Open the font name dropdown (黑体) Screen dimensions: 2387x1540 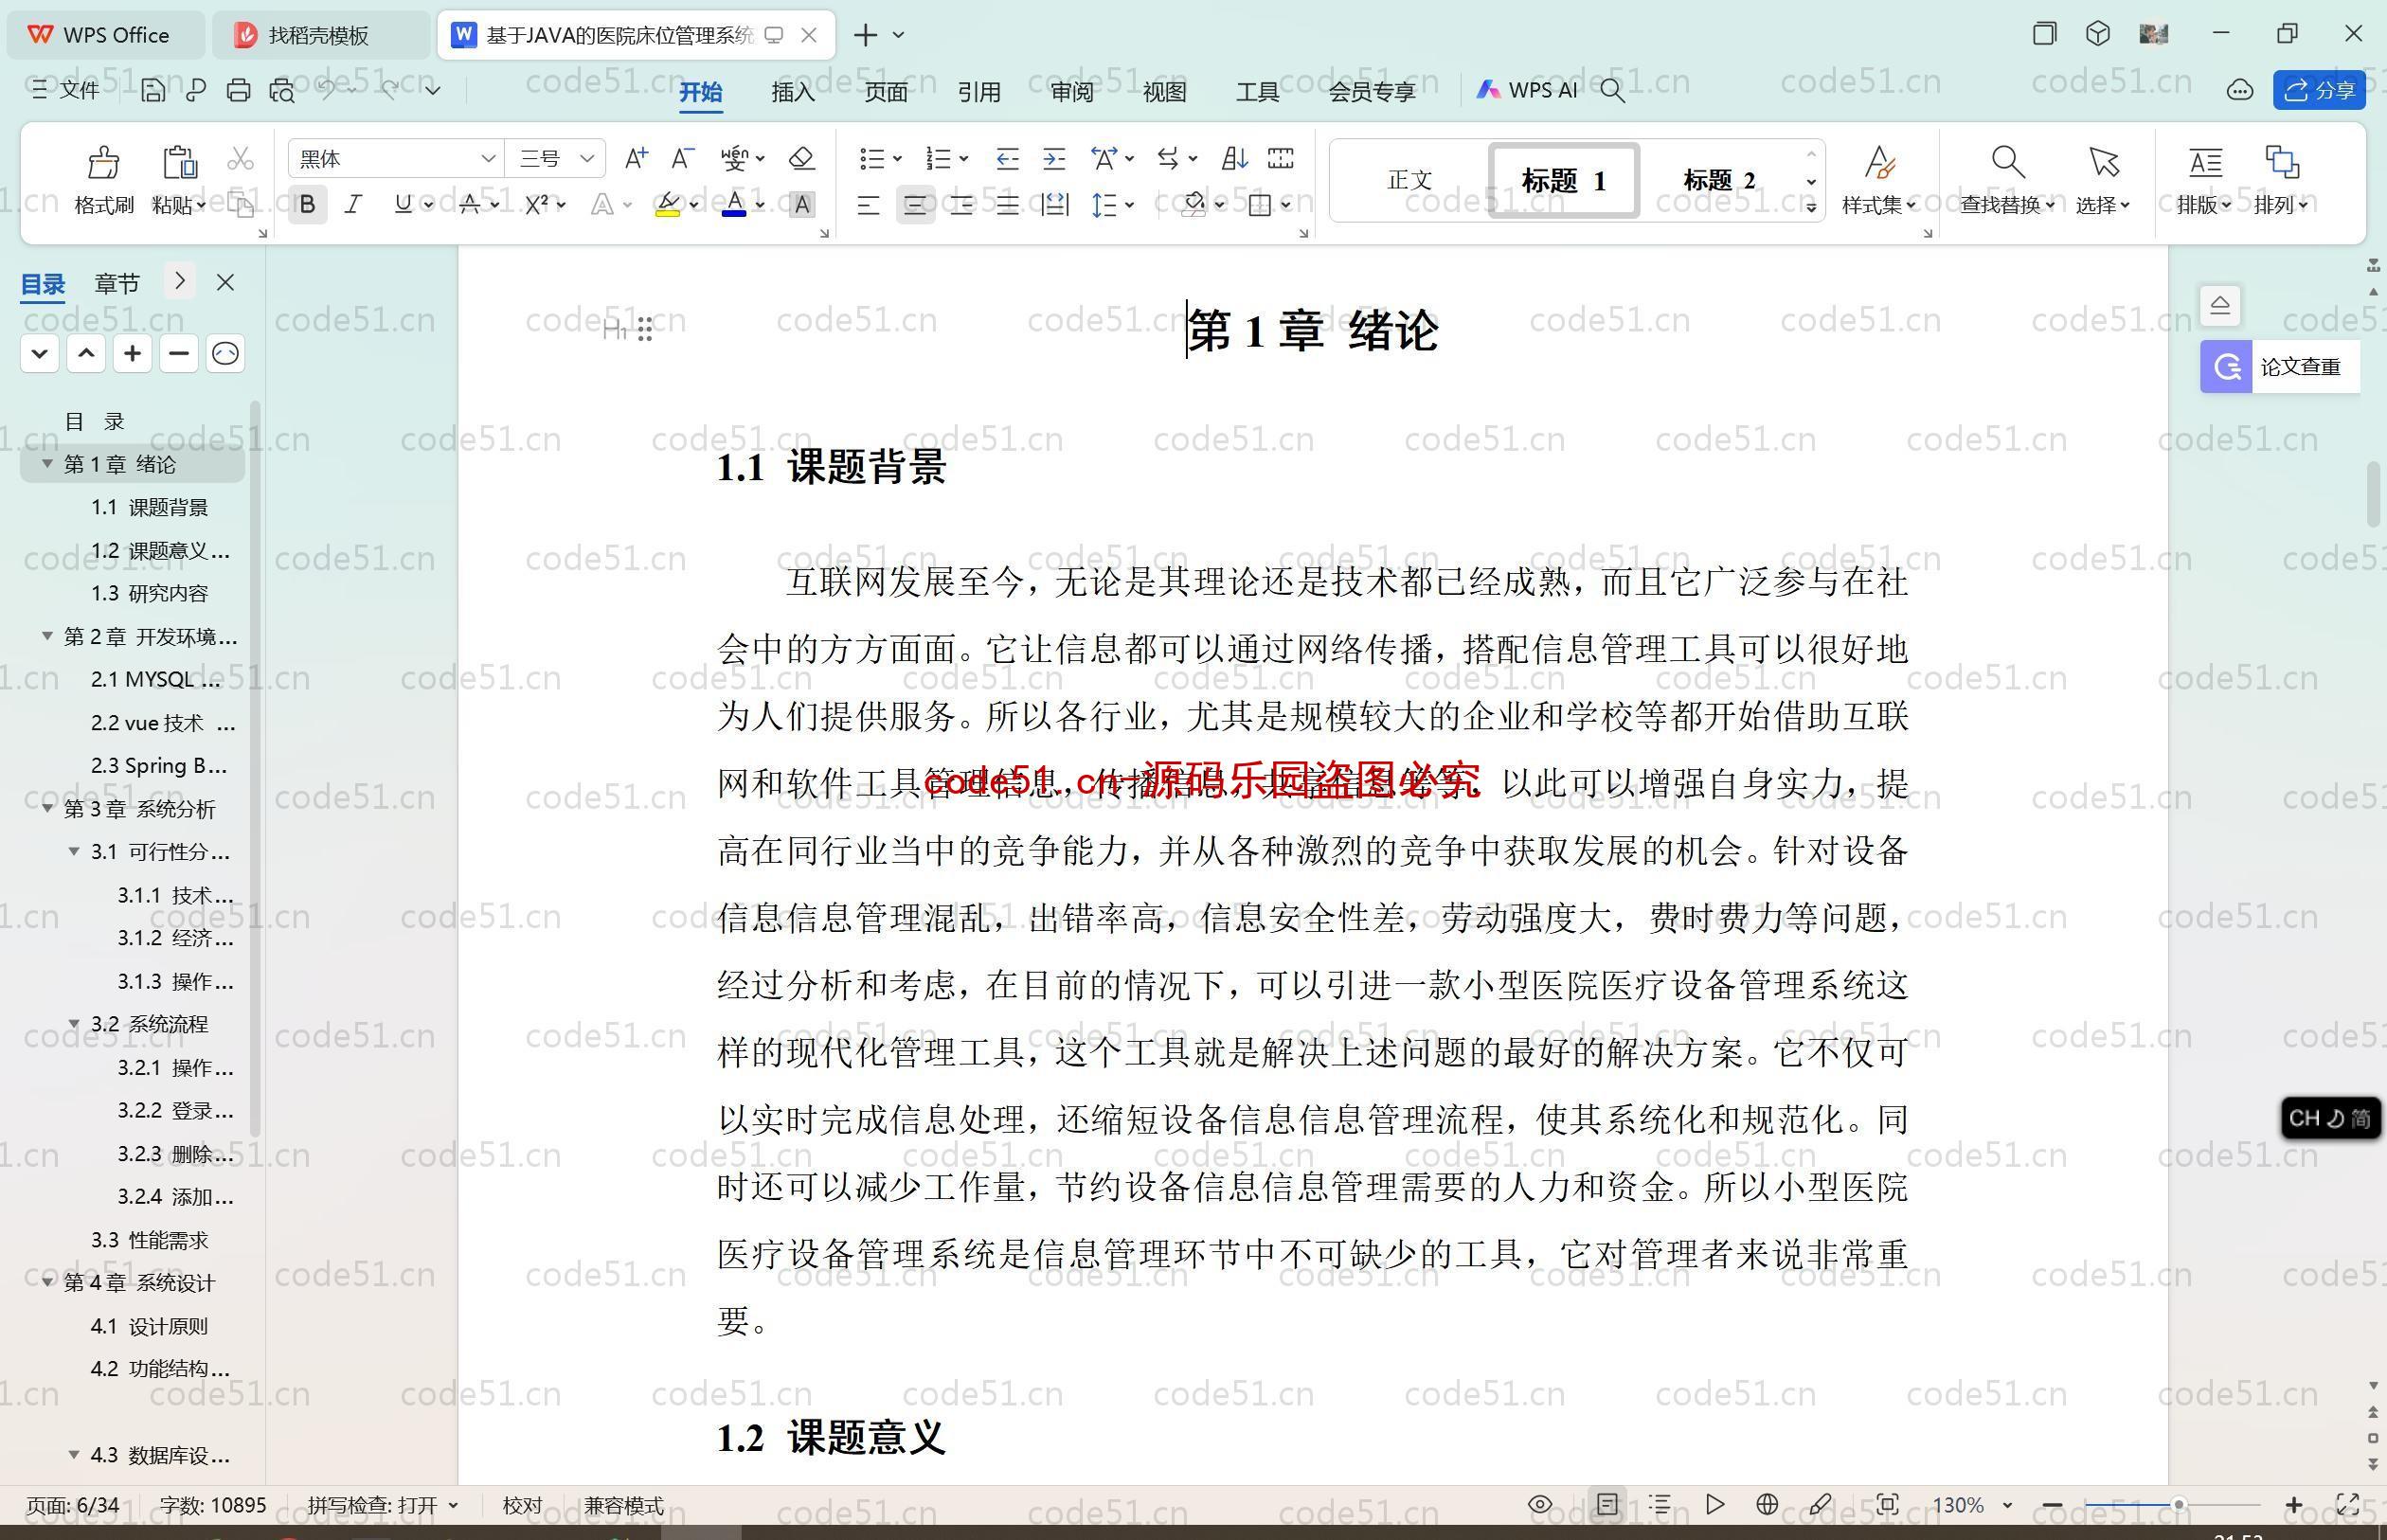click(x=486, y=158)
